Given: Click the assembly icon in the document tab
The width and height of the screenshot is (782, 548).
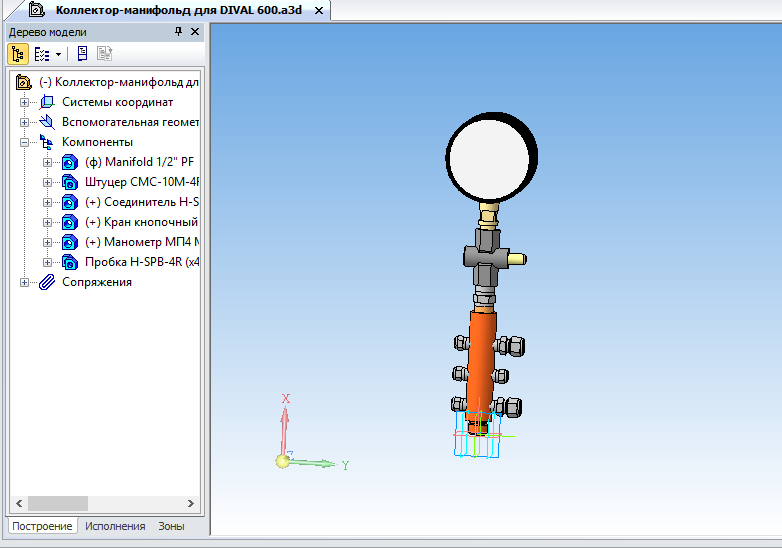Looking at the screenshot, I should 36,9.
